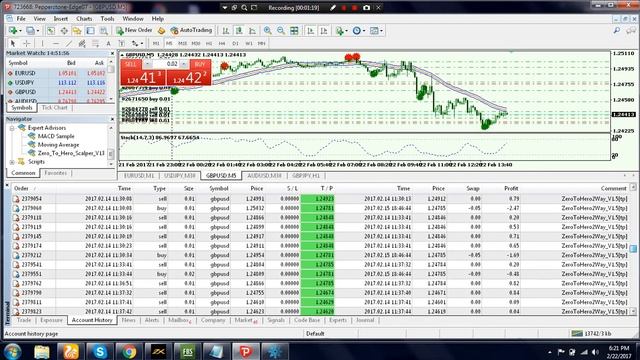Open the Charts menu
The height and width of the screenshot is (360, 640).
(84, 19)
